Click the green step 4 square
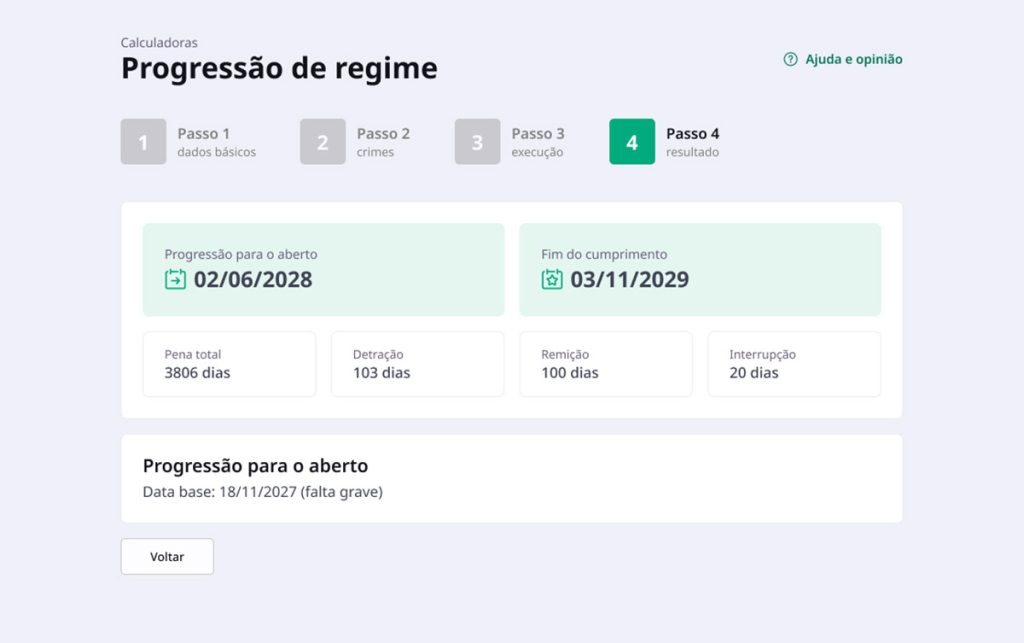The width and height of the screenshot is (1024, 643). click(632, 142)
